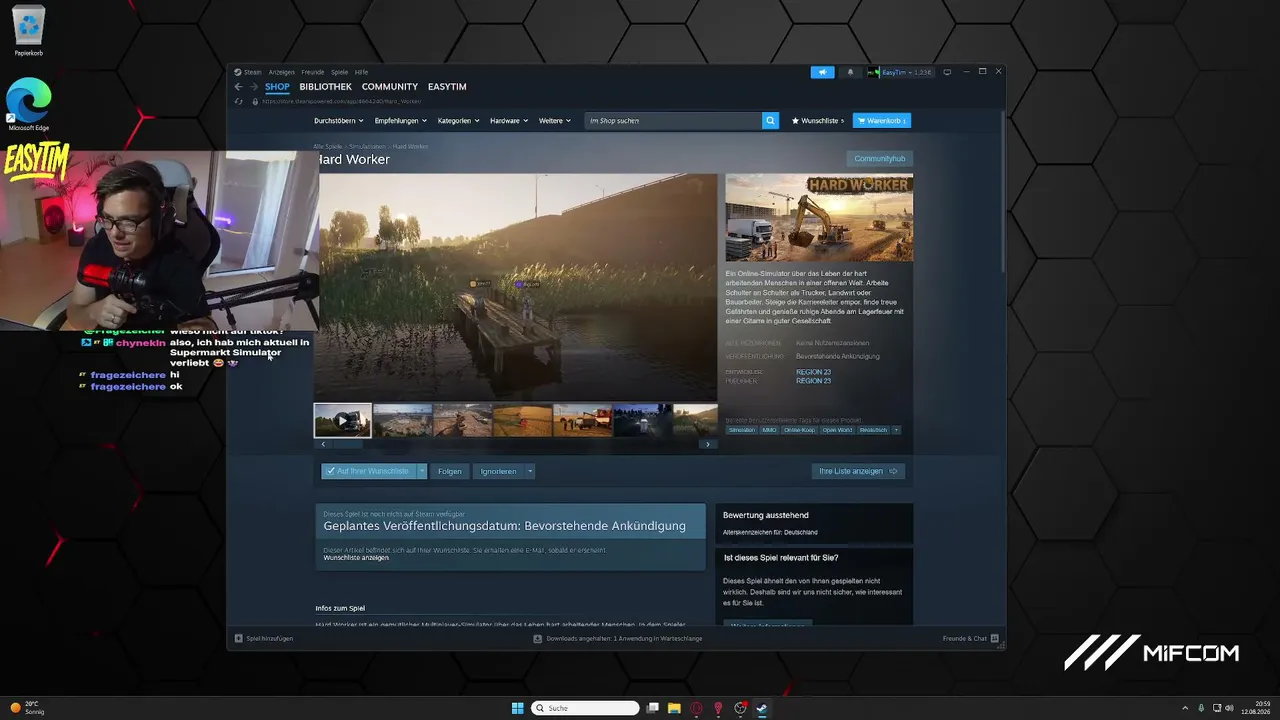Screen dimensions: 1280x720
Task: Click the Open World tag
Action: pos(837,430)
